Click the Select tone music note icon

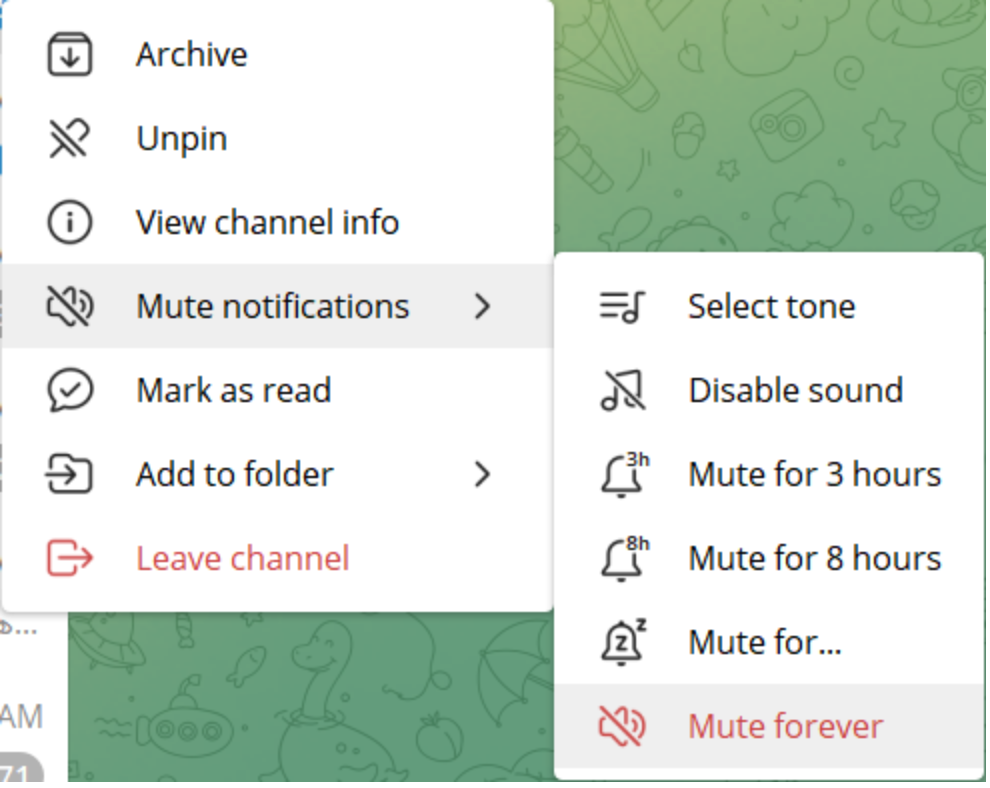coord(622,307)
